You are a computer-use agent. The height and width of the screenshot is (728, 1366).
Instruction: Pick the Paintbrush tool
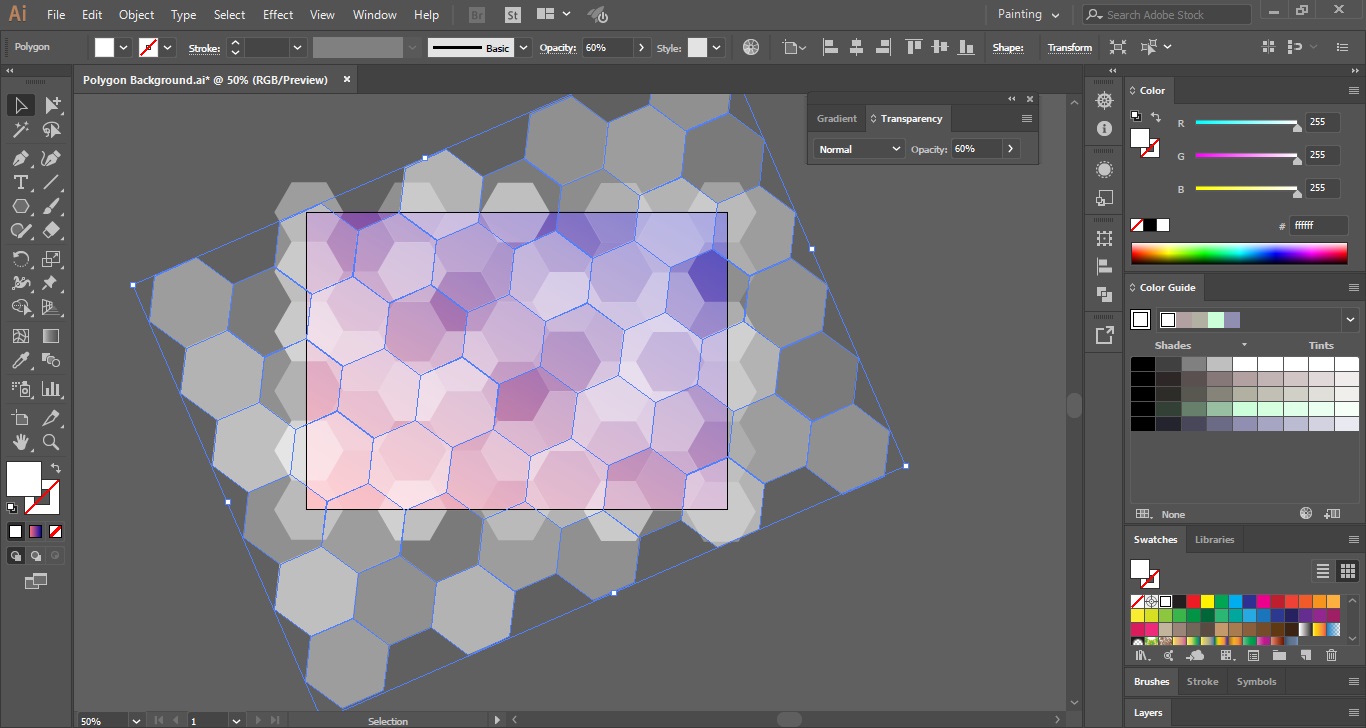pyautogui.click(x=50, y=207)
